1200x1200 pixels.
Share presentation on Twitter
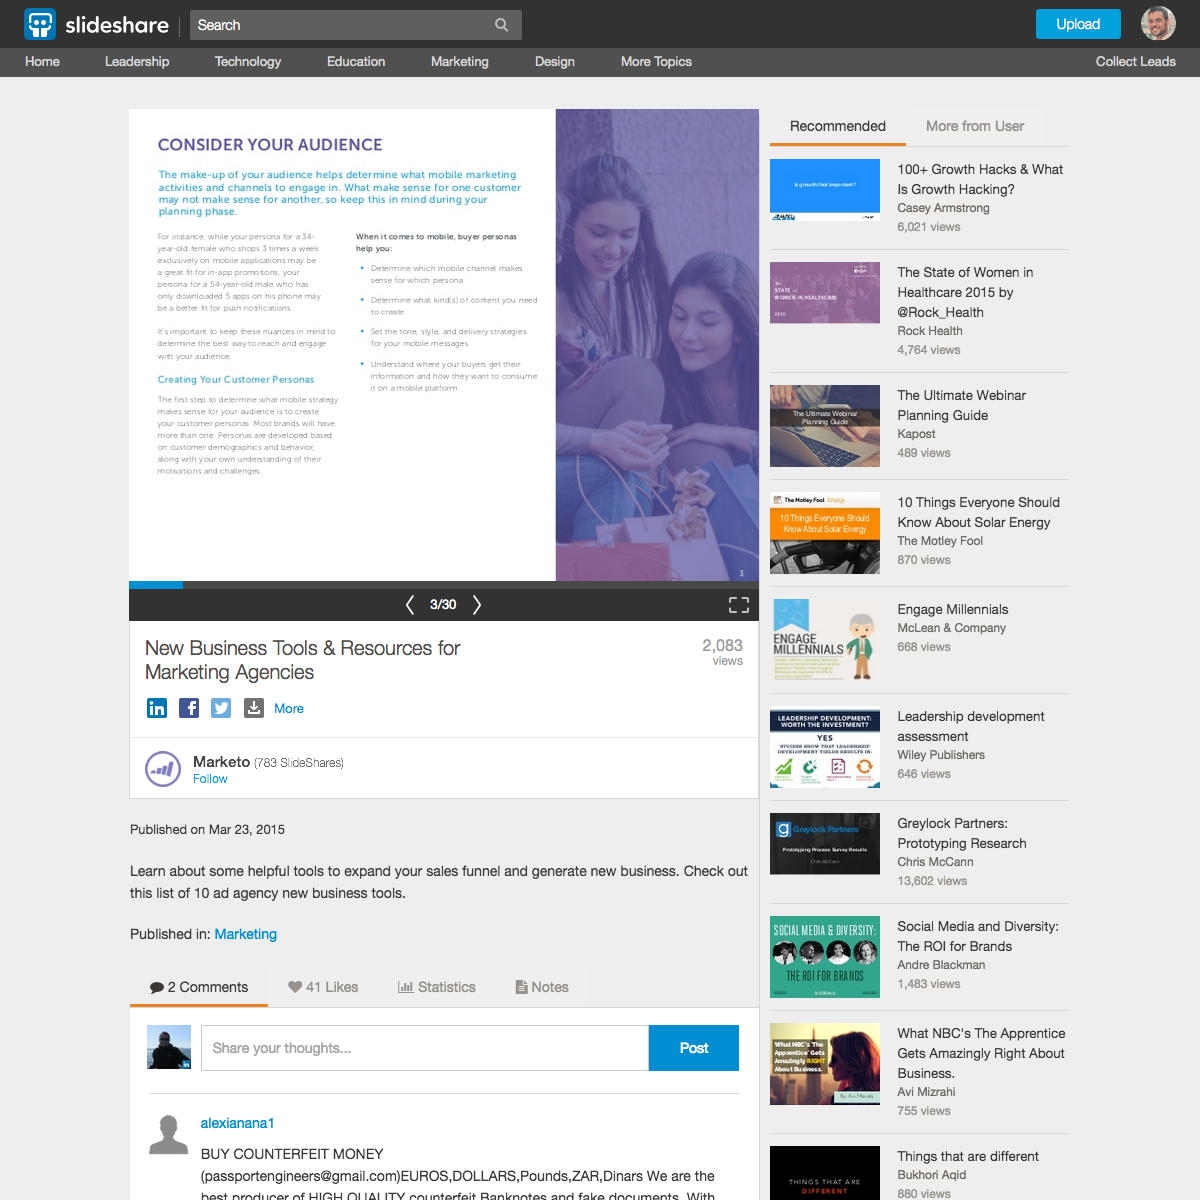point(221,708)
